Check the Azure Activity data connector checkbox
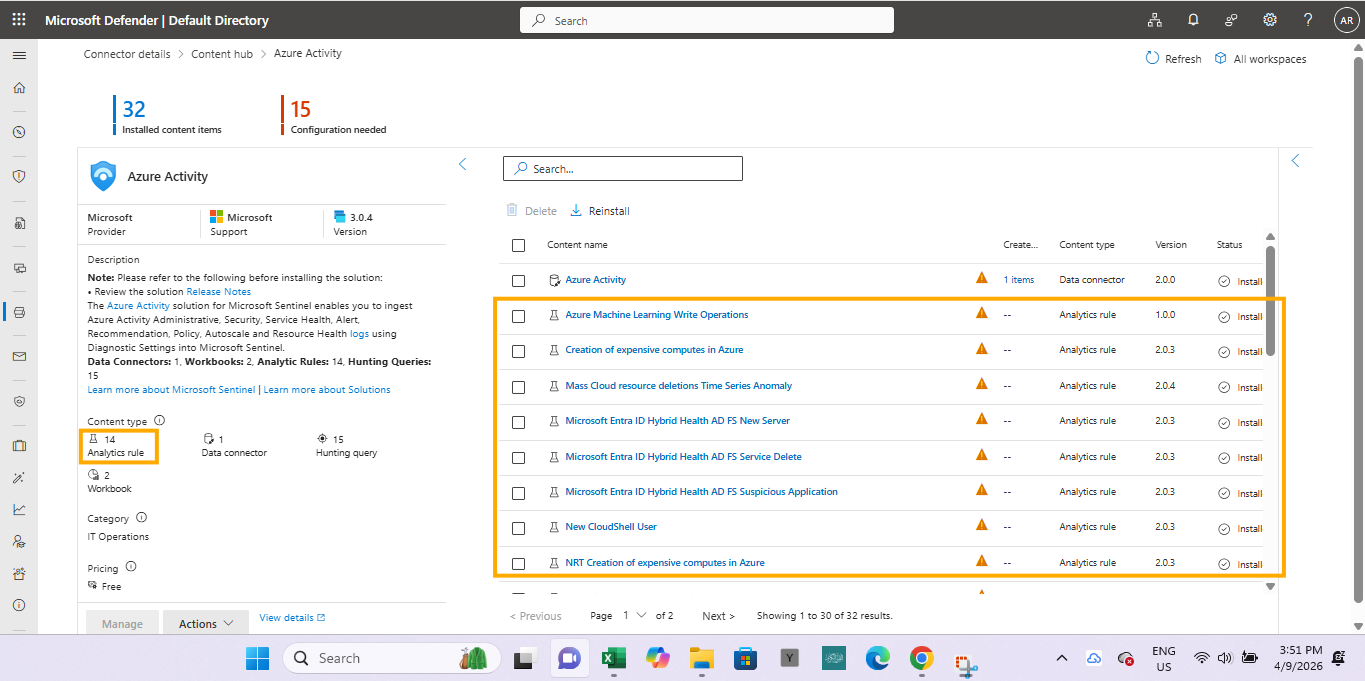 [518, 281]
